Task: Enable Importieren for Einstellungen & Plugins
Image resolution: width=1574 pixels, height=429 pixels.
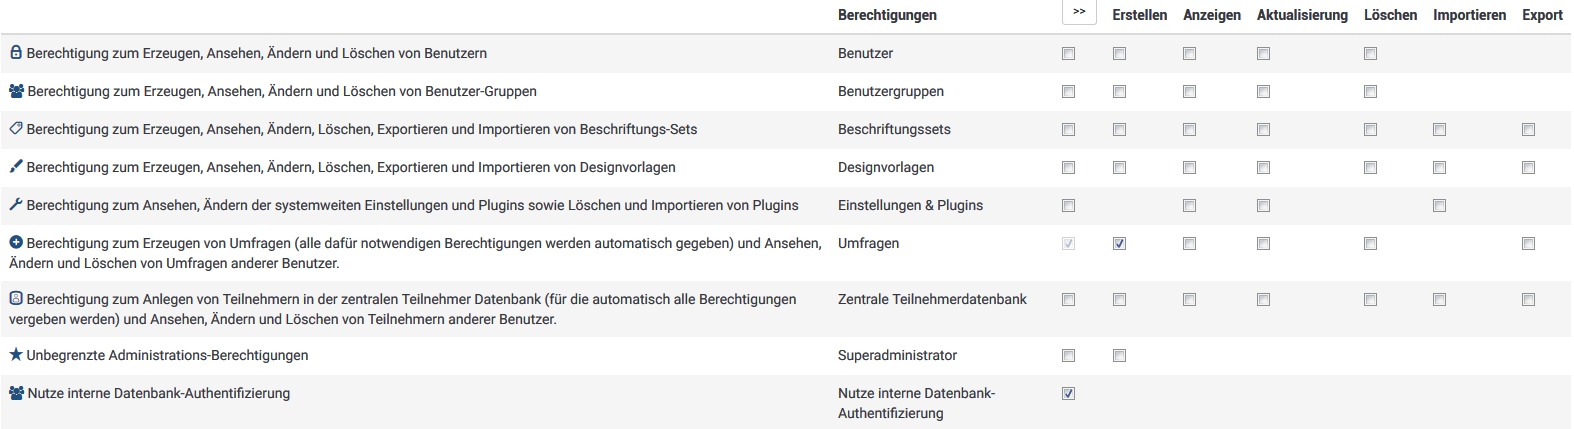Action: pyautogui.click(x=1439, y=206)
